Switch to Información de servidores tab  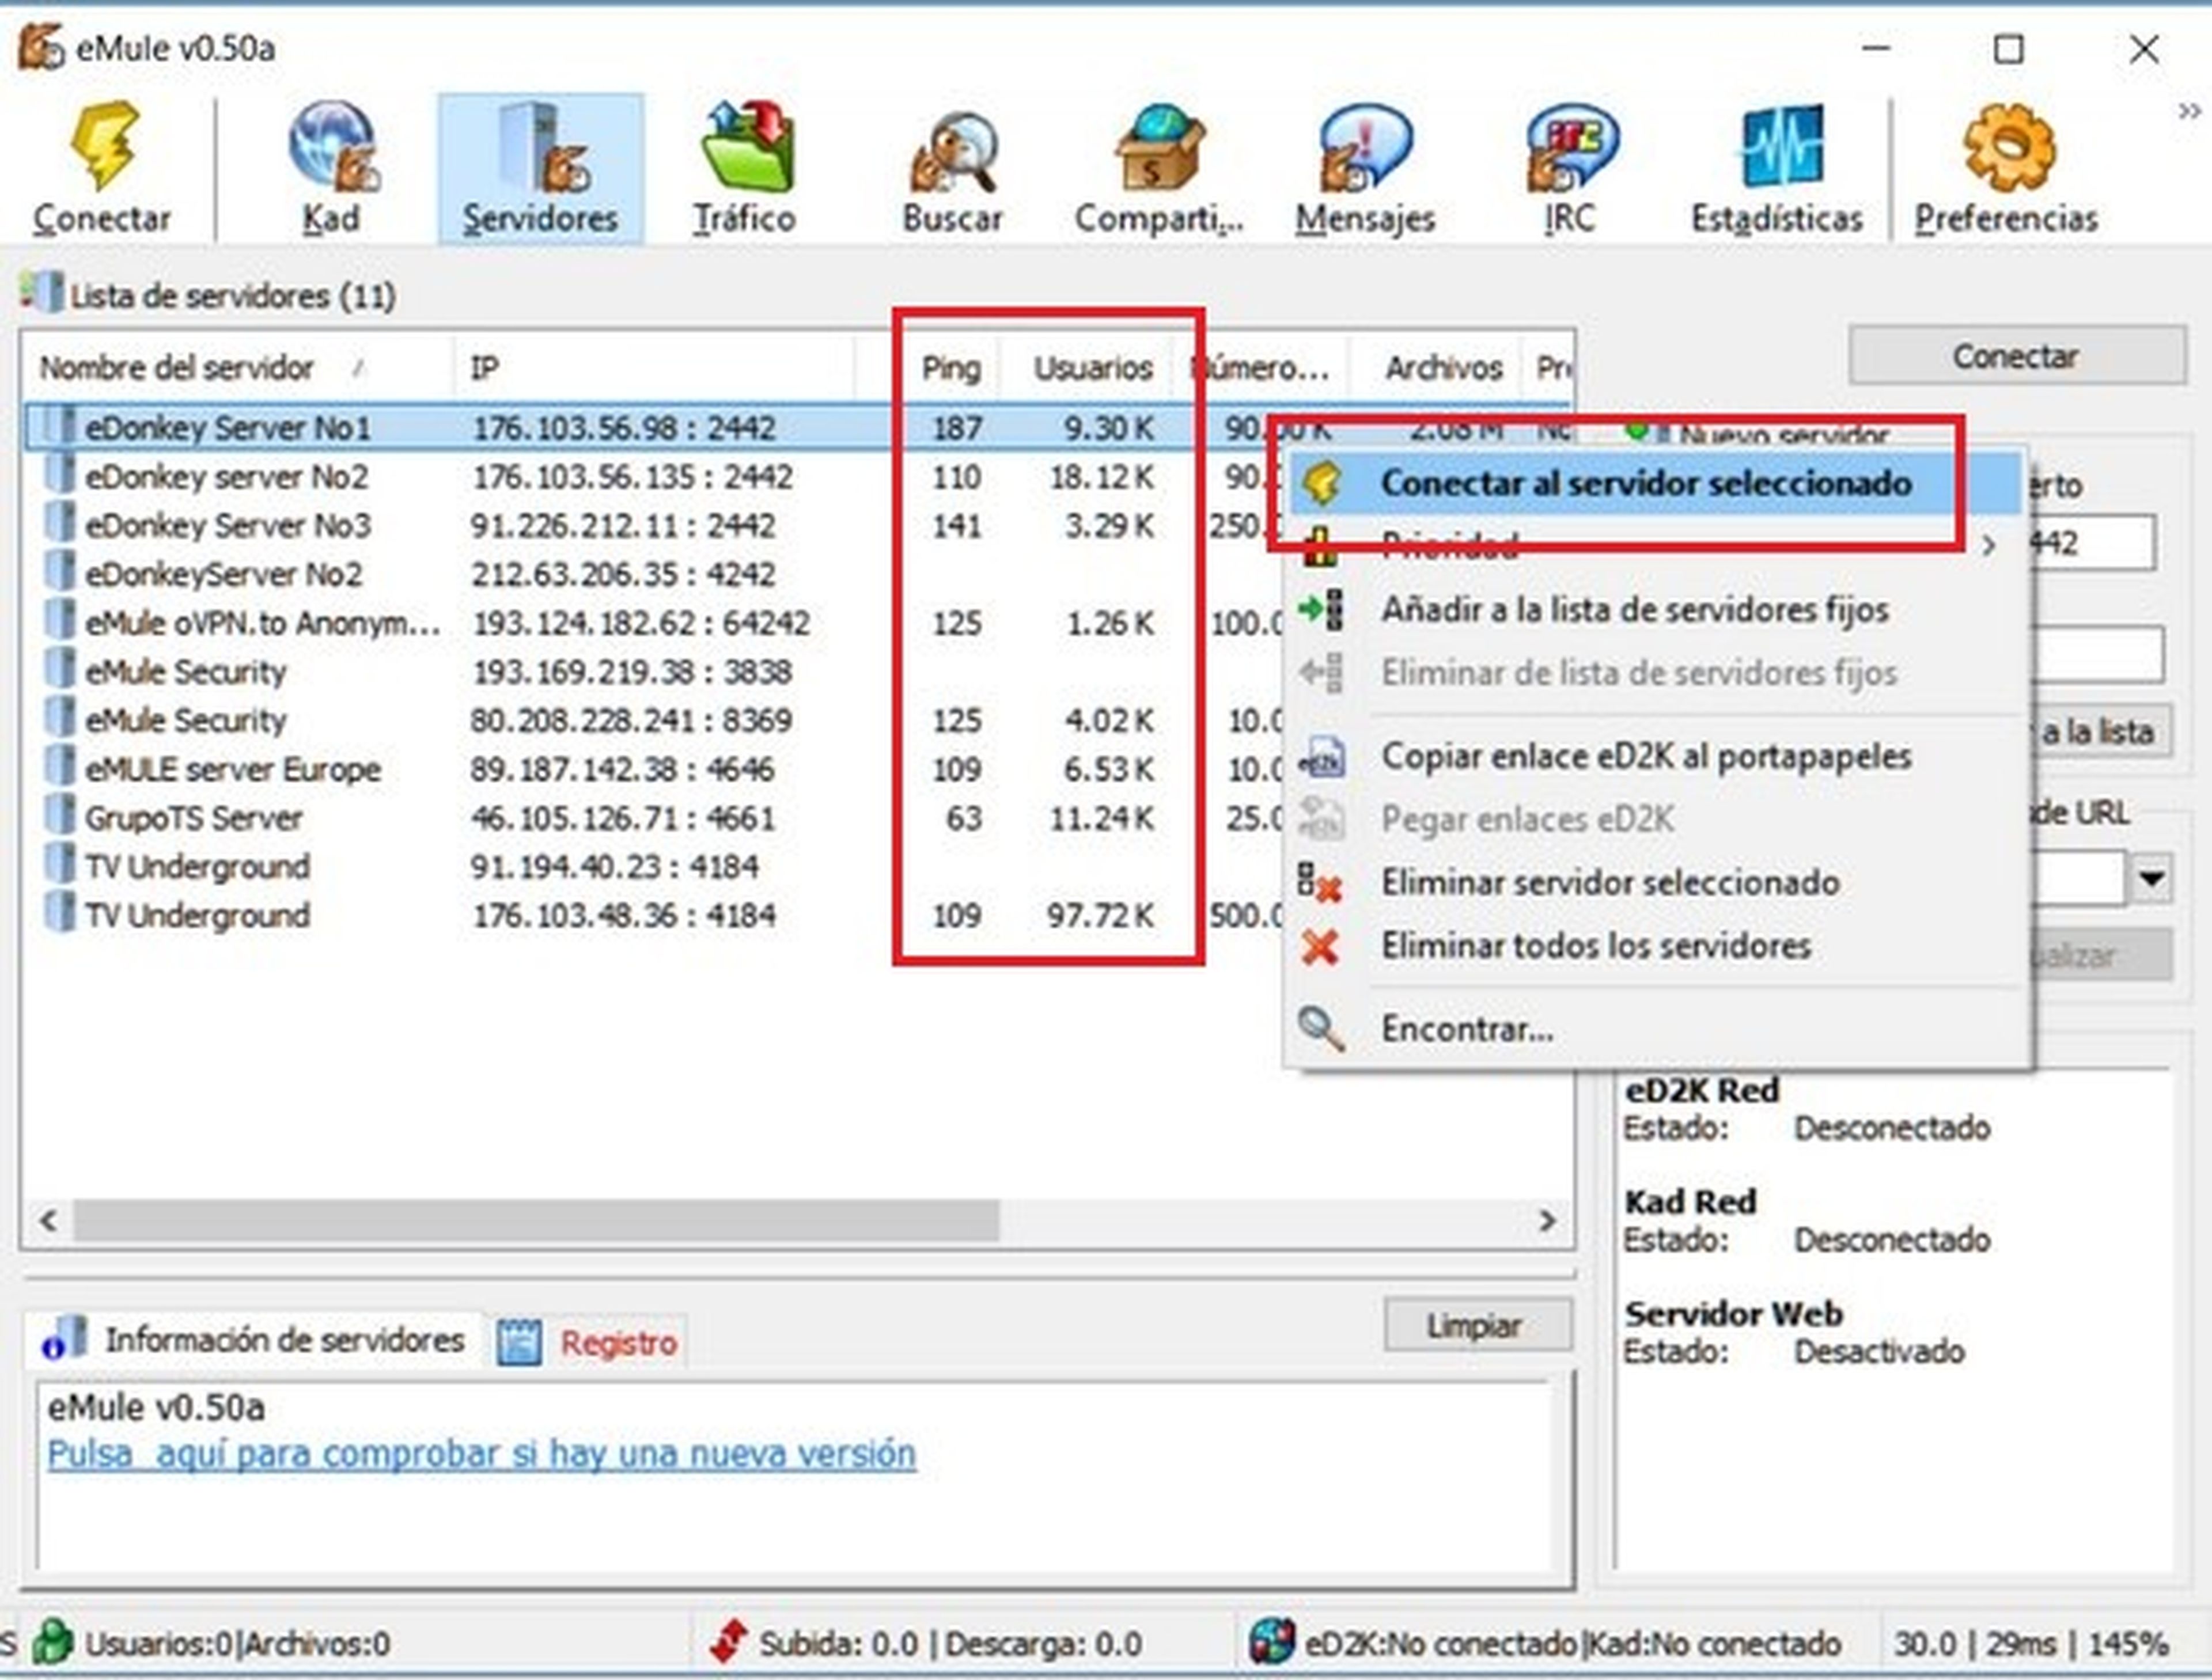[x=254, y=1340]
